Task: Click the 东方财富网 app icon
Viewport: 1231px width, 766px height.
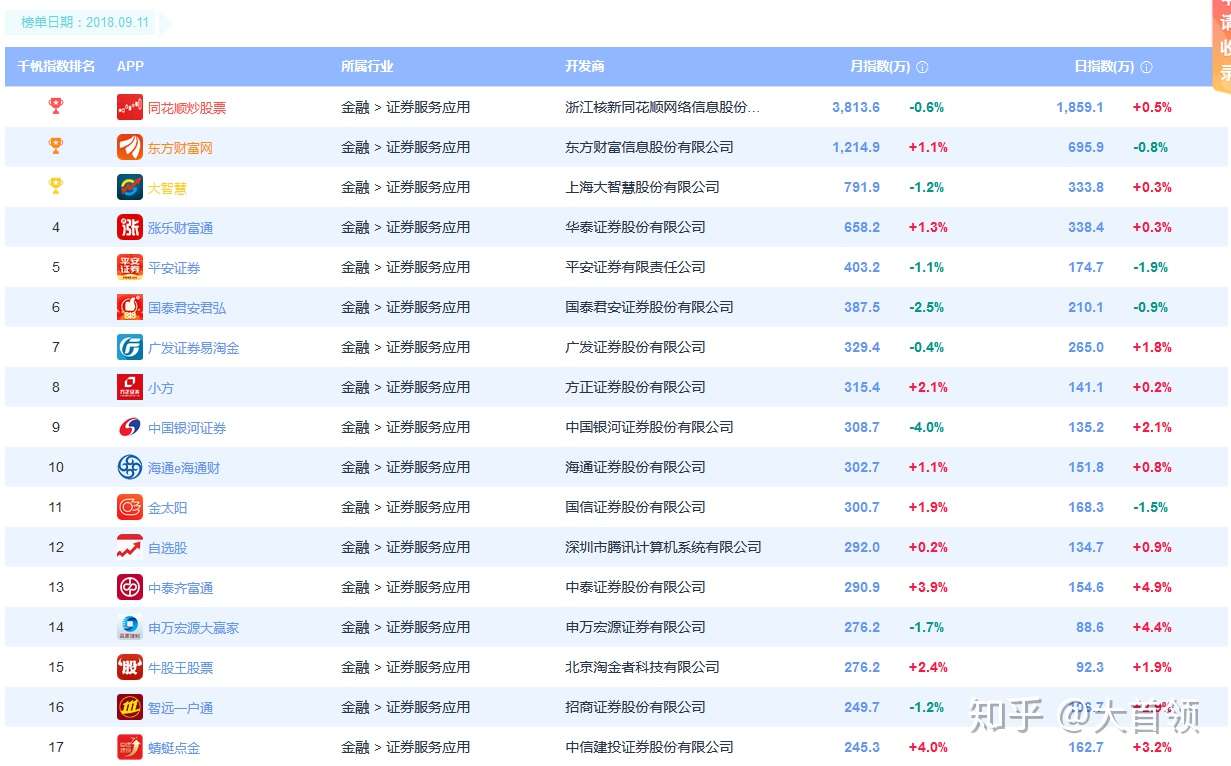Action: tap(130, 147)
